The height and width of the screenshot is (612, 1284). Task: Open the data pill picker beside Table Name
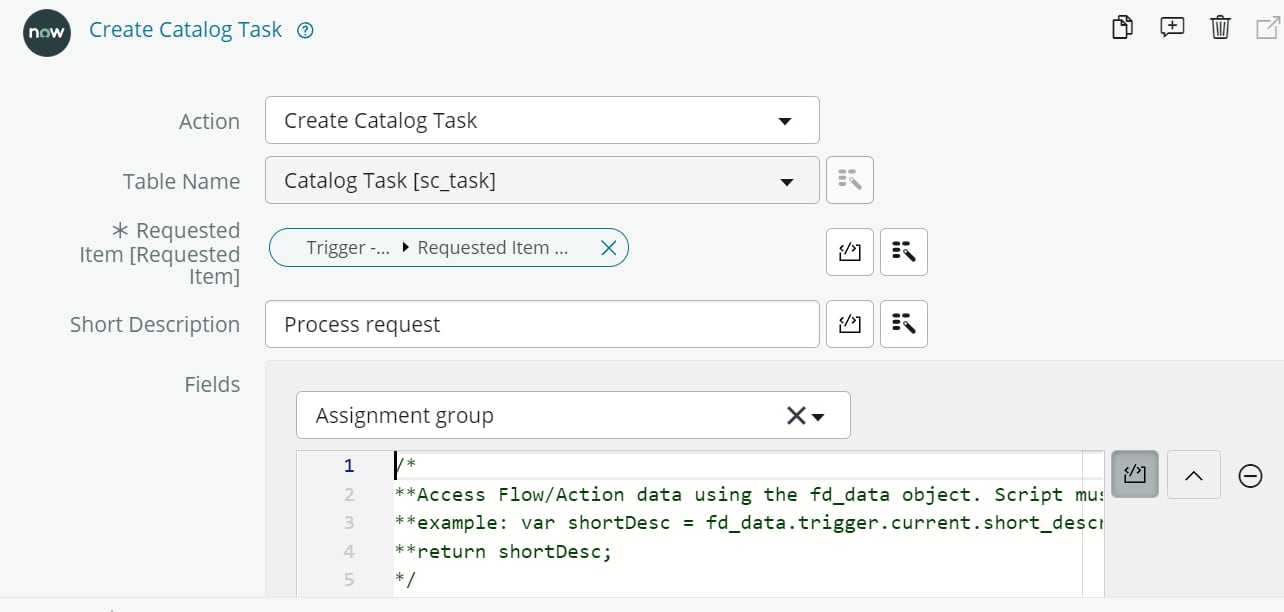pyautogui.click(x=849, y=180)
